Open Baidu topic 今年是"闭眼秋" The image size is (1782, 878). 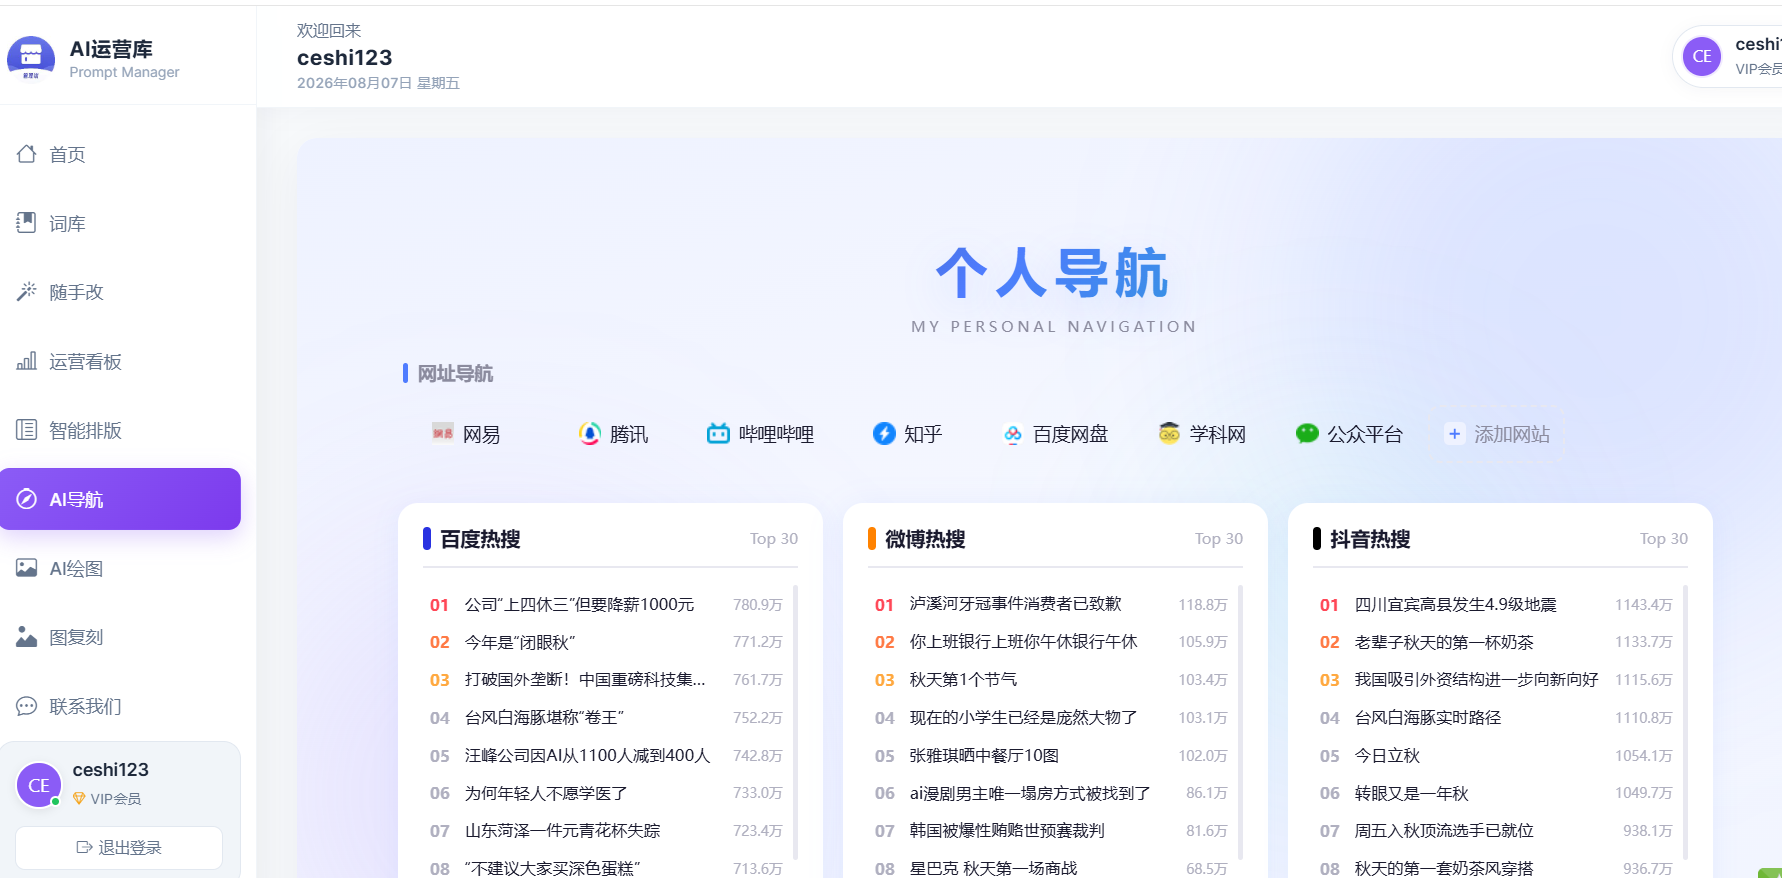(x=520, y=642)
